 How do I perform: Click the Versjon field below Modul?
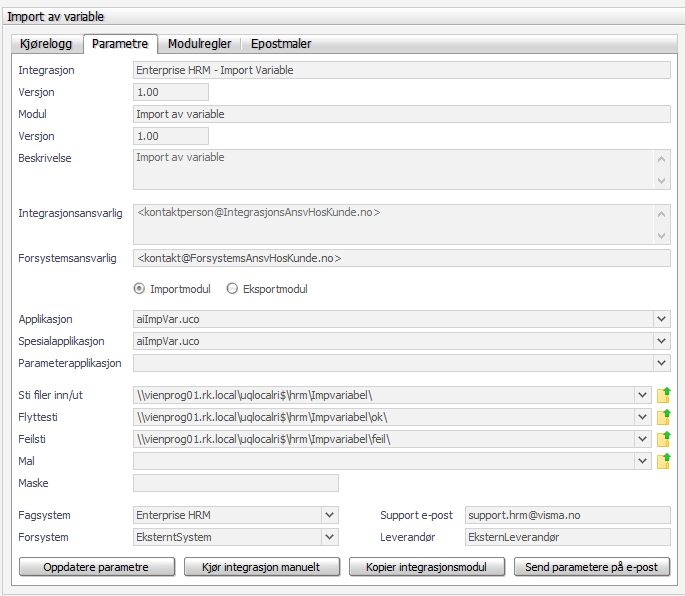point(171,136)
